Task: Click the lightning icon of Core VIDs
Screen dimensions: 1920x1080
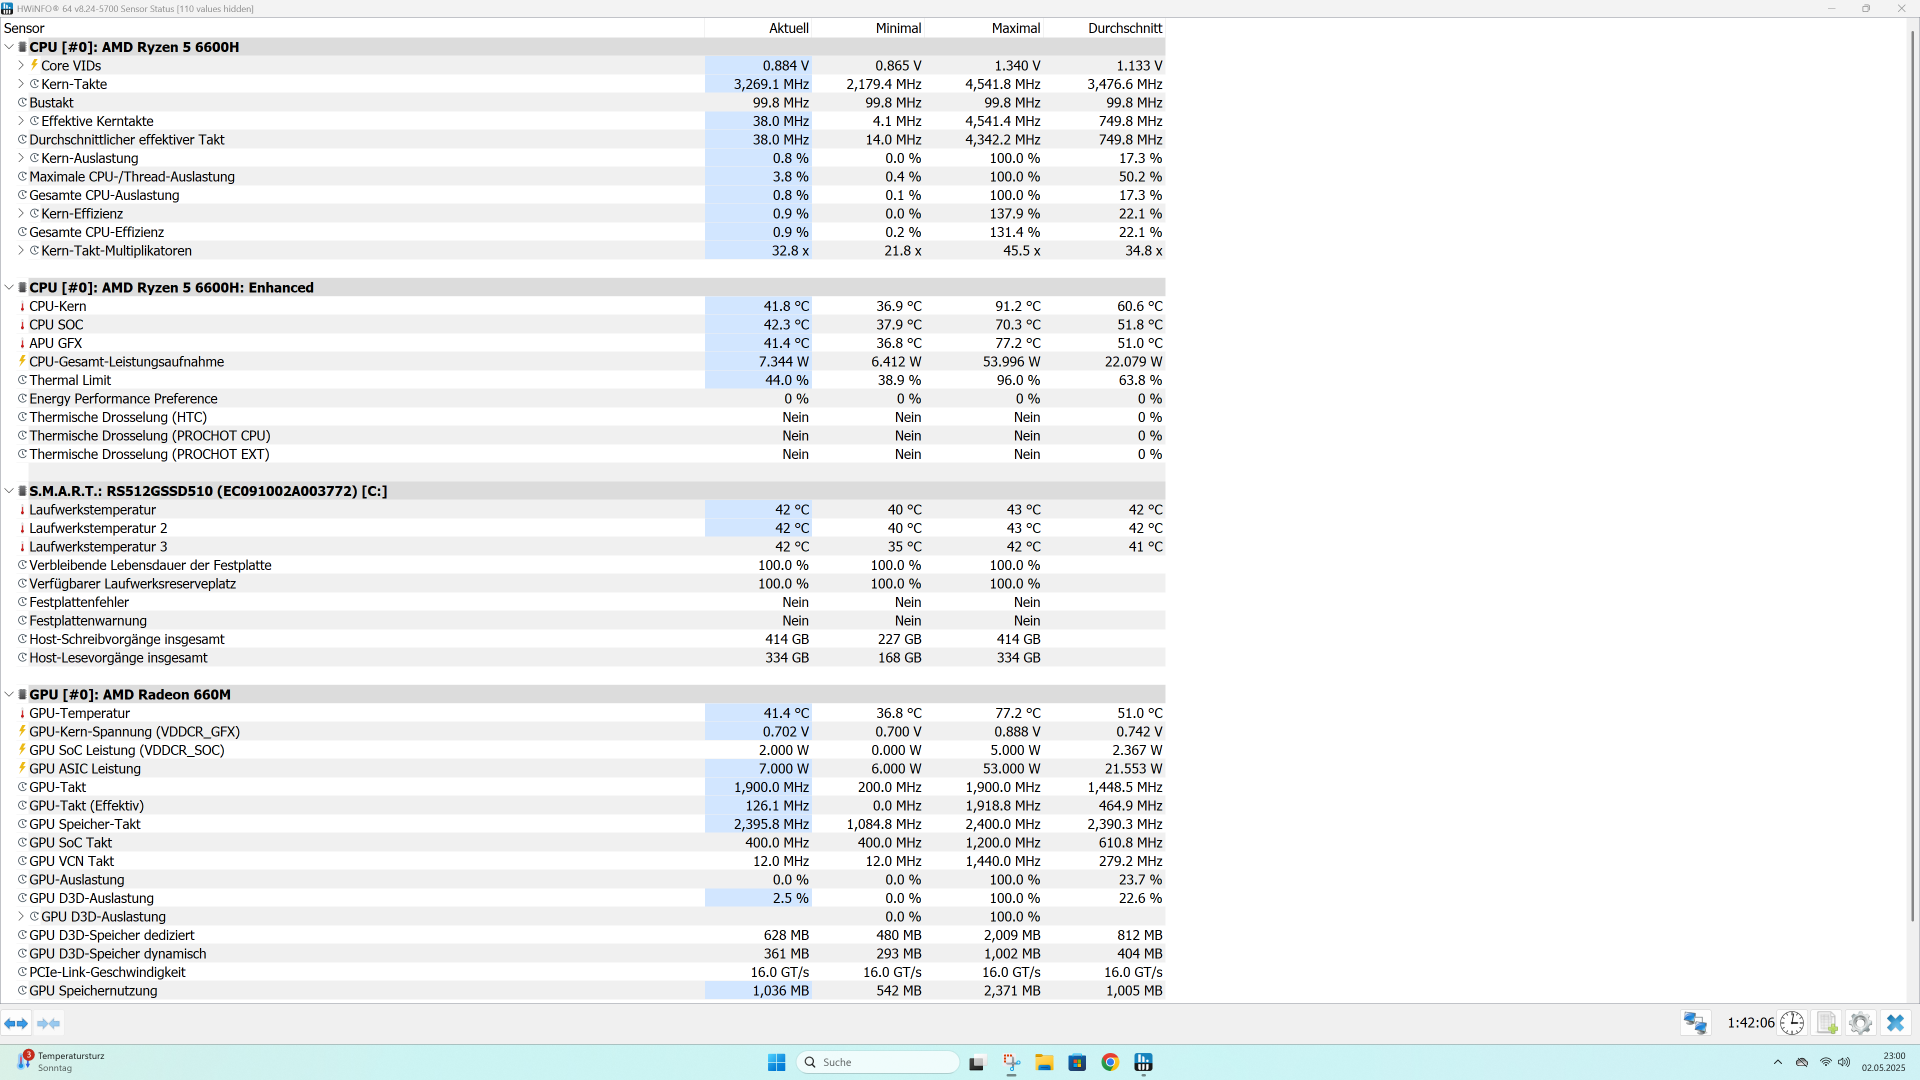Action: [x=34, y=65]
